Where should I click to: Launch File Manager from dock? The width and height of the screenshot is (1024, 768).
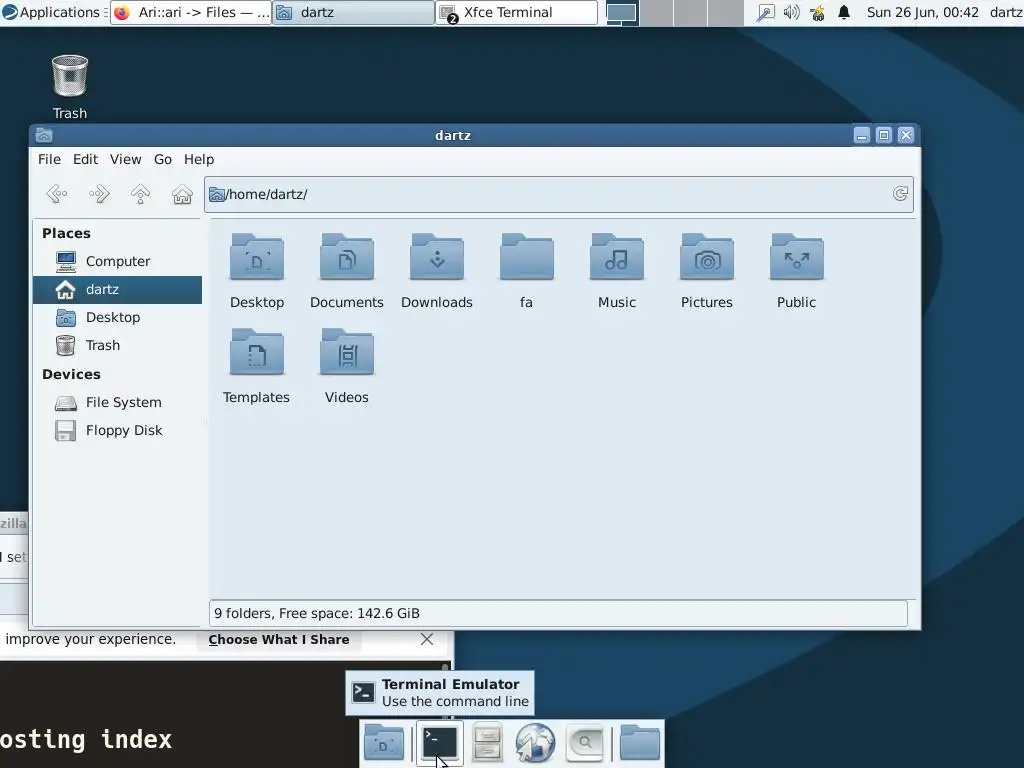487,743
